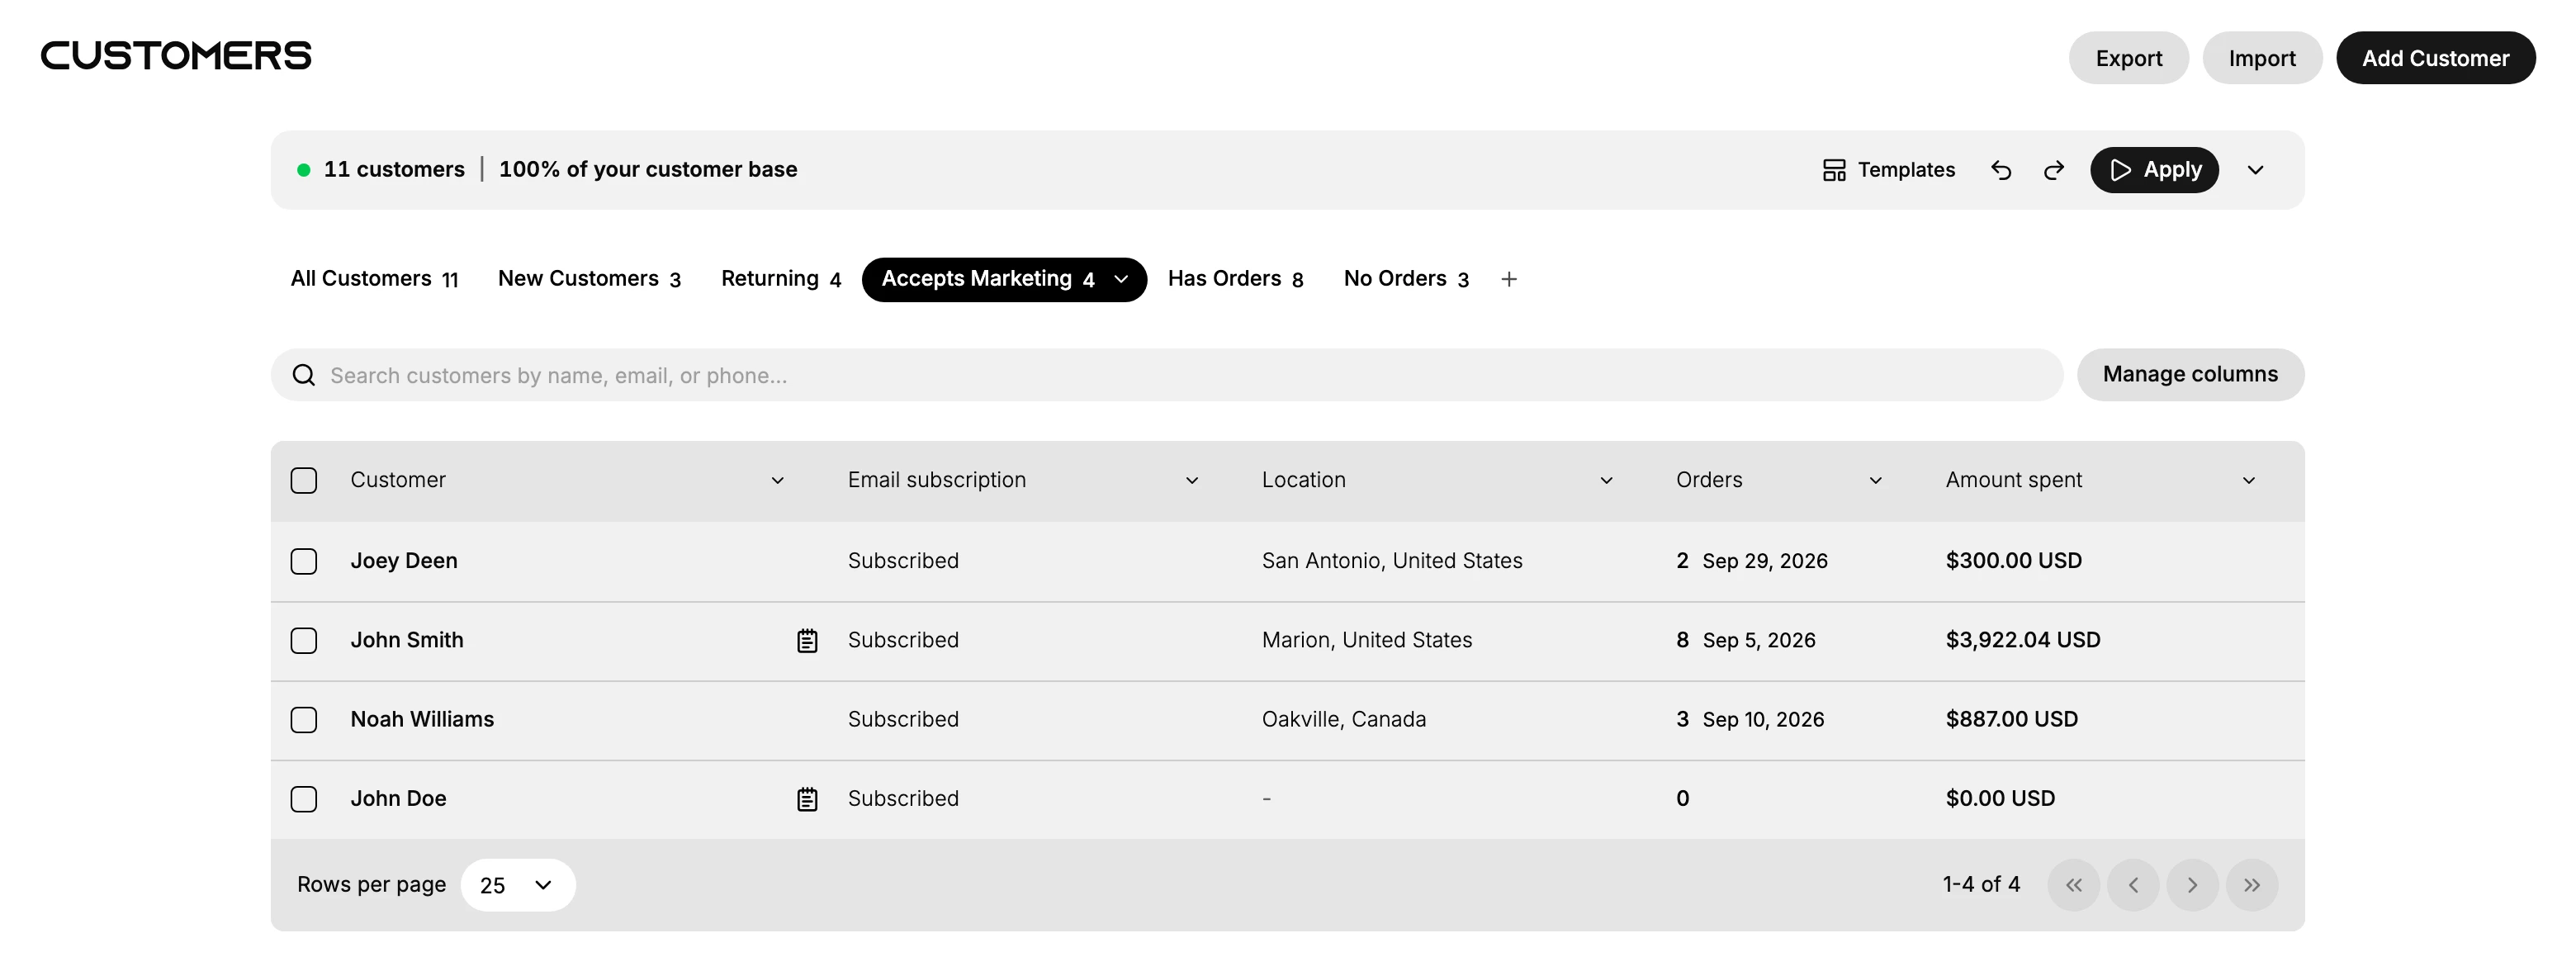Switch to Has Orders tab
The image size is (2576, 971).
click(x=1235, y=279)
